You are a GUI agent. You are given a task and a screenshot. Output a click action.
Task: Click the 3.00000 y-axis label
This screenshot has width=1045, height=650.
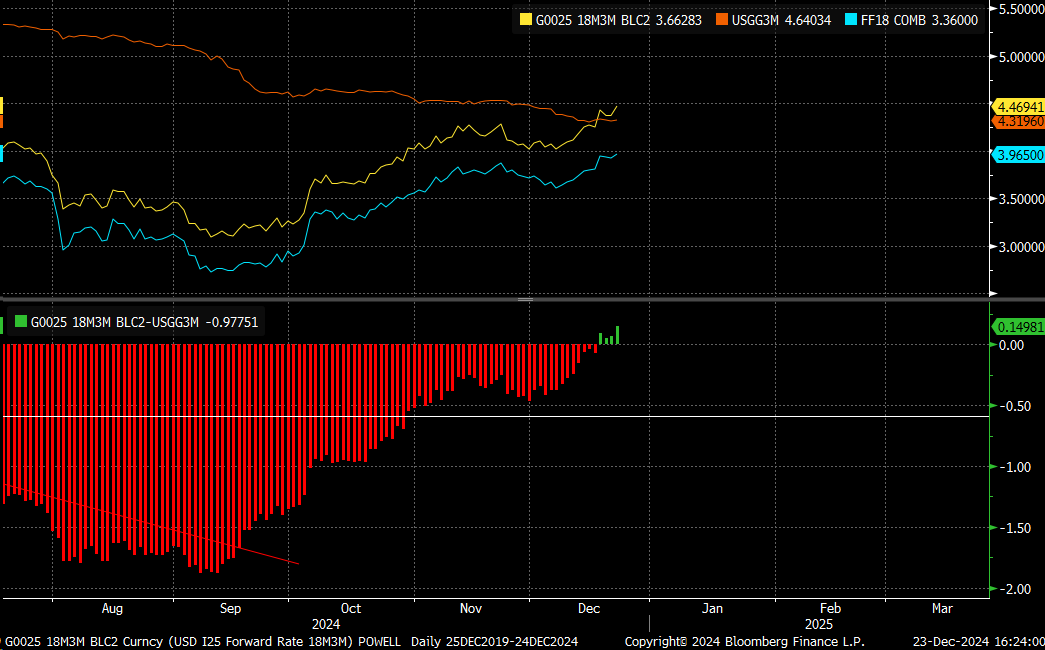click(1020, 247)
